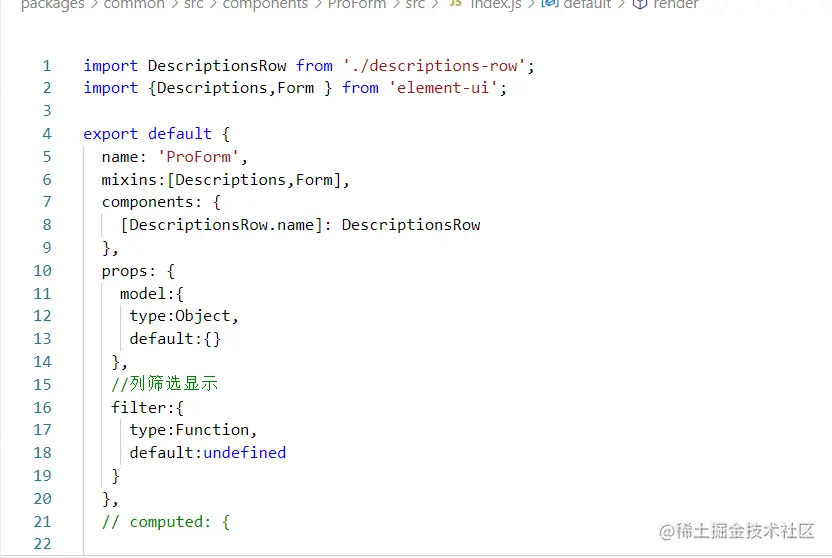The width and height of the screenshot is (832, 558).
Task: Select line number 21 in gutter
Action: [42, 522]
